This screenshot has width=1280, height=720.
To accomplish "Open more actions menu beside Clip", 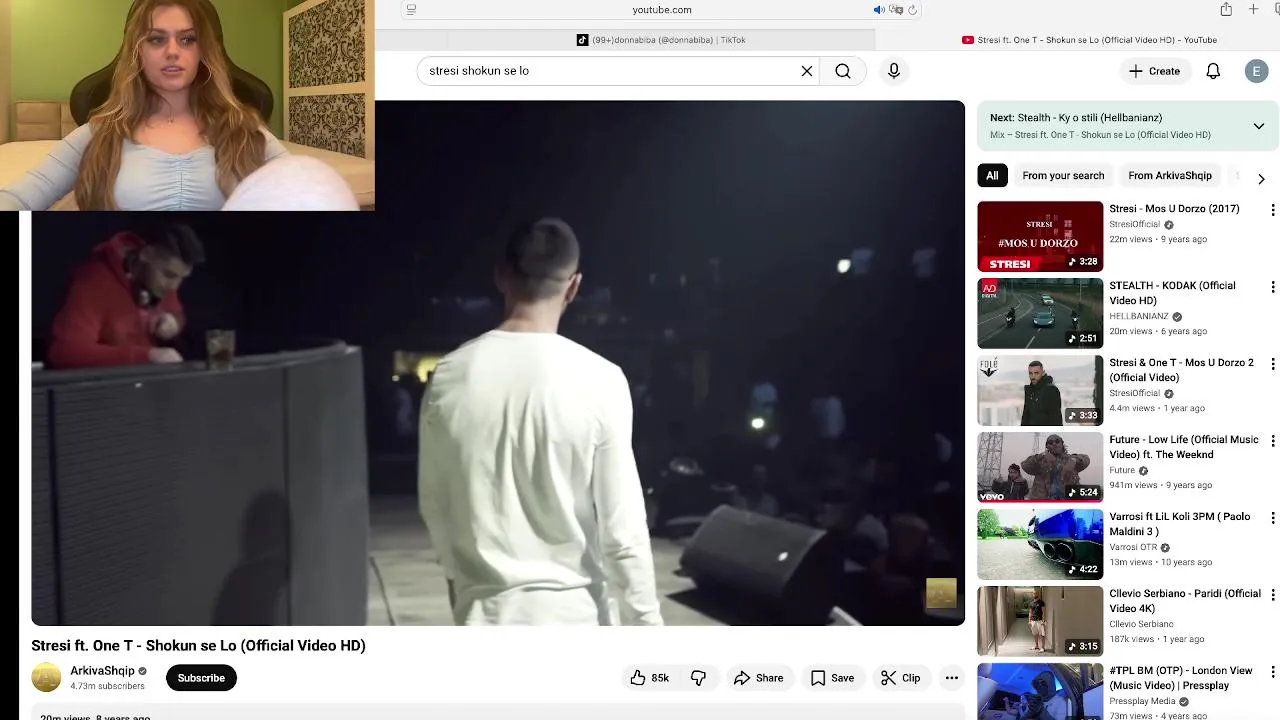I will coord(952,678).
